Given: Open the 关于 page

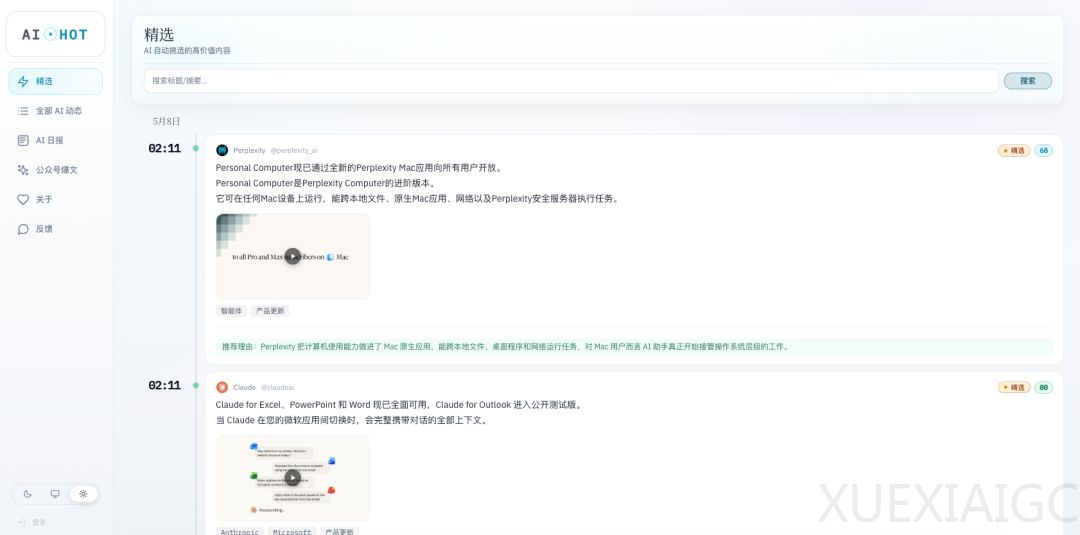Looking at the screenshot, I should 55,200.
